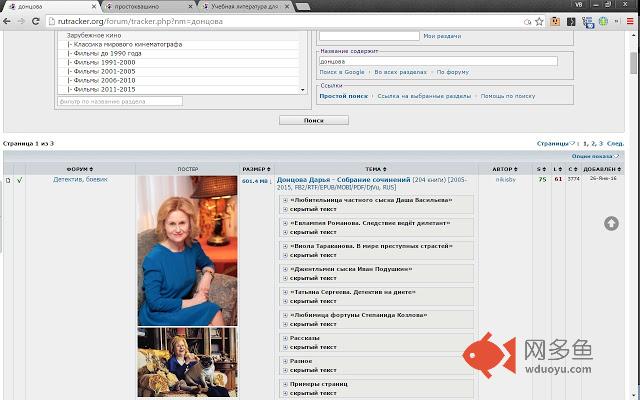Image resolution: width=640 pixels, height=400 pixels.
Task: Click the topic icon at row start
Action: click(x=8, y=180)
